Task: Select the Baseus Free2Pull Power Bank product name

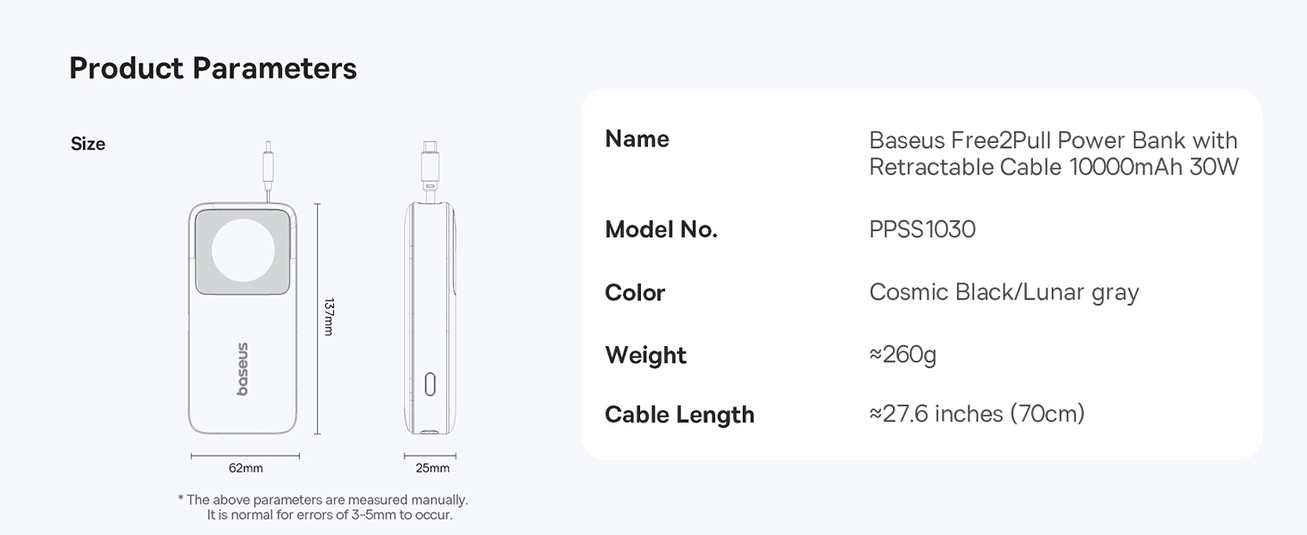Action: pos(1054,153)
